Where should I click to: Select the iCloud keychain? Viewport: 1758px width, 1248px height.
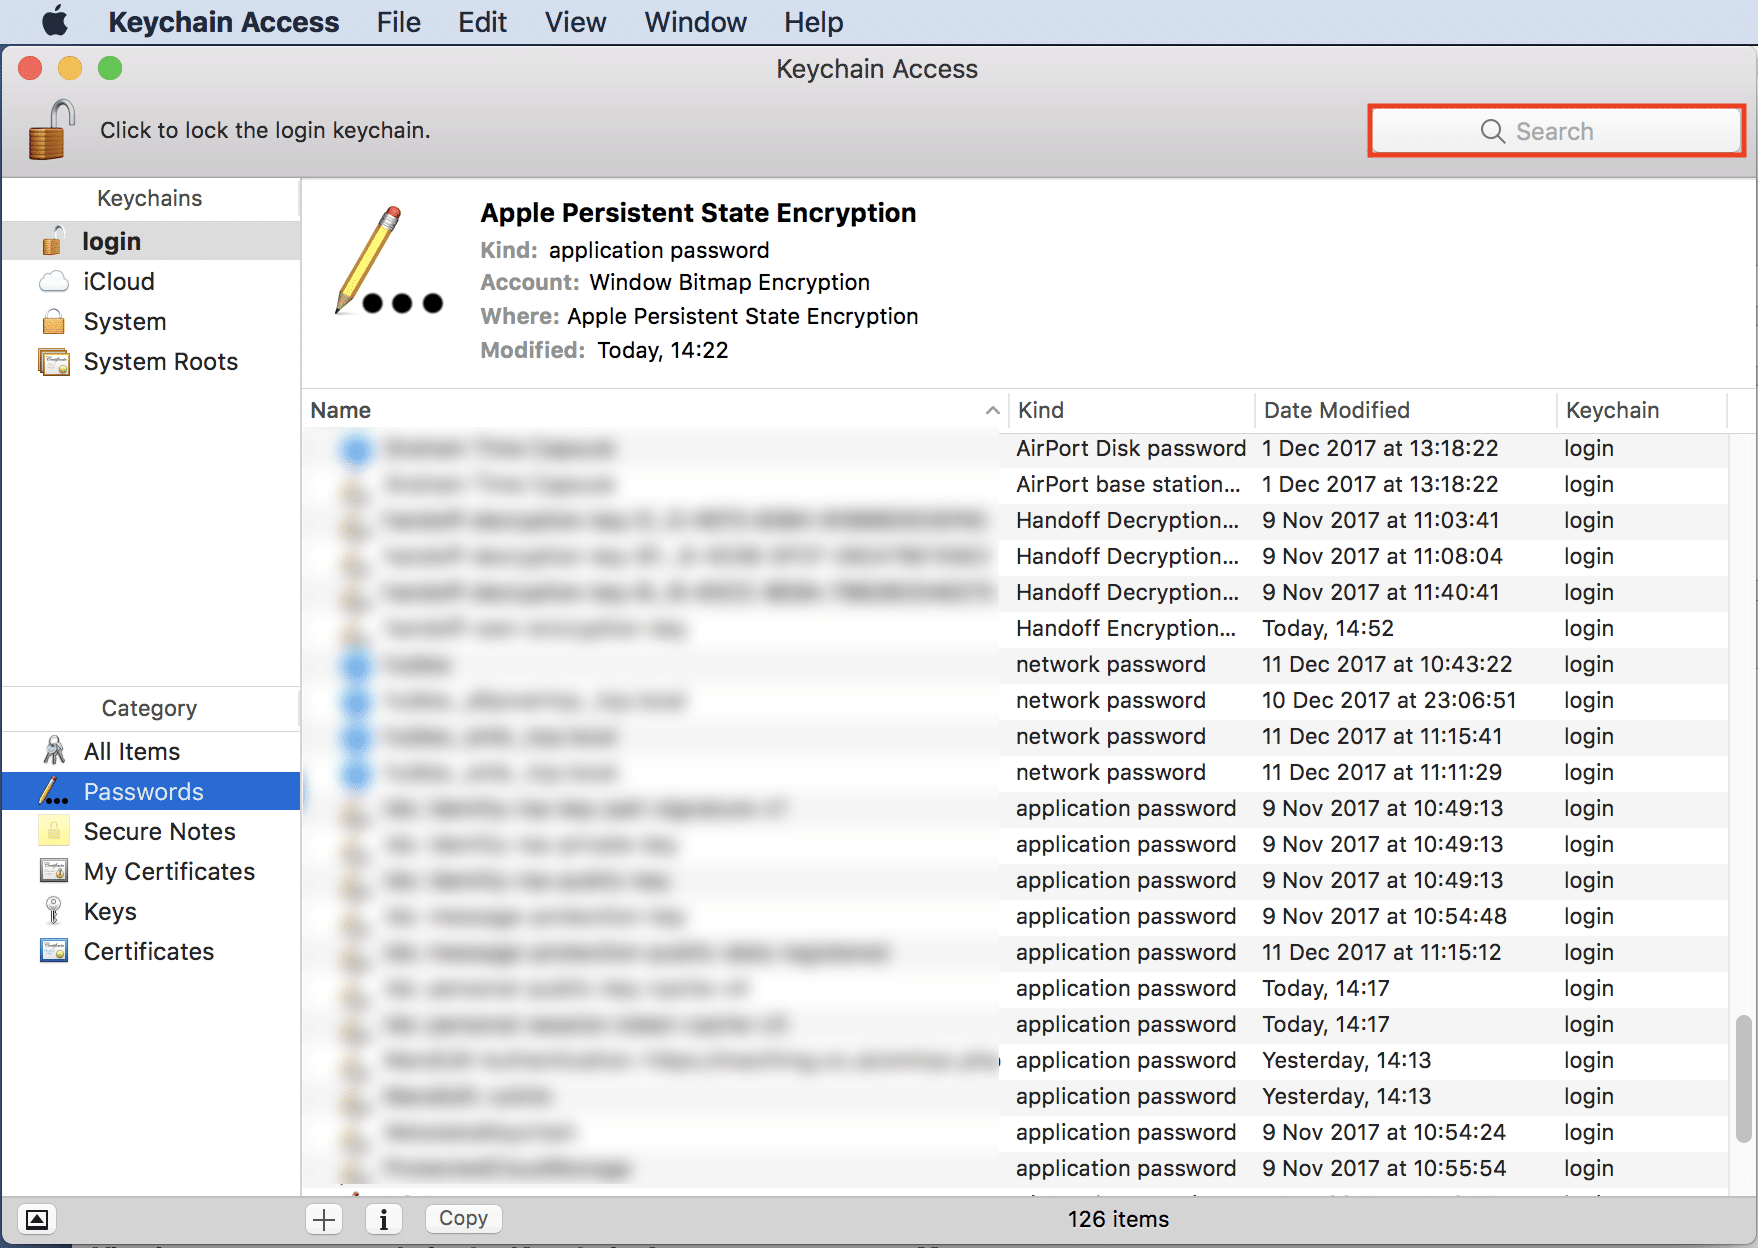click(x=151, y=281)
